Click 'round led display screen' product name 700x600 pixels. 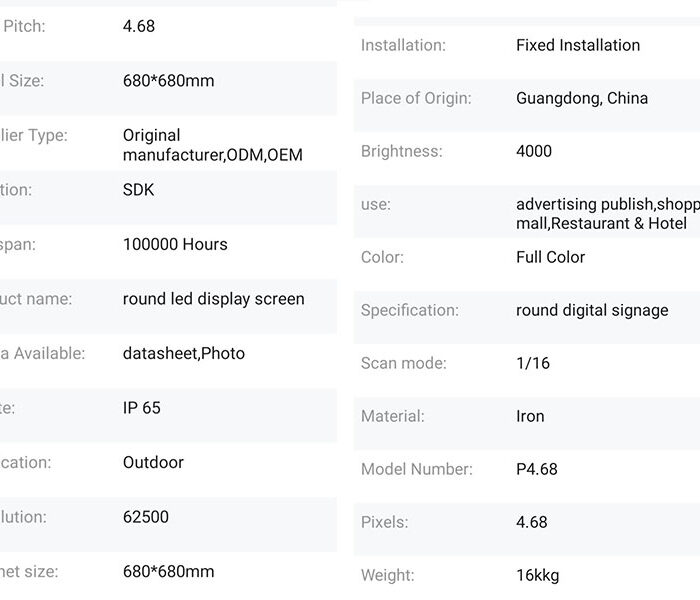click(213, 299)
